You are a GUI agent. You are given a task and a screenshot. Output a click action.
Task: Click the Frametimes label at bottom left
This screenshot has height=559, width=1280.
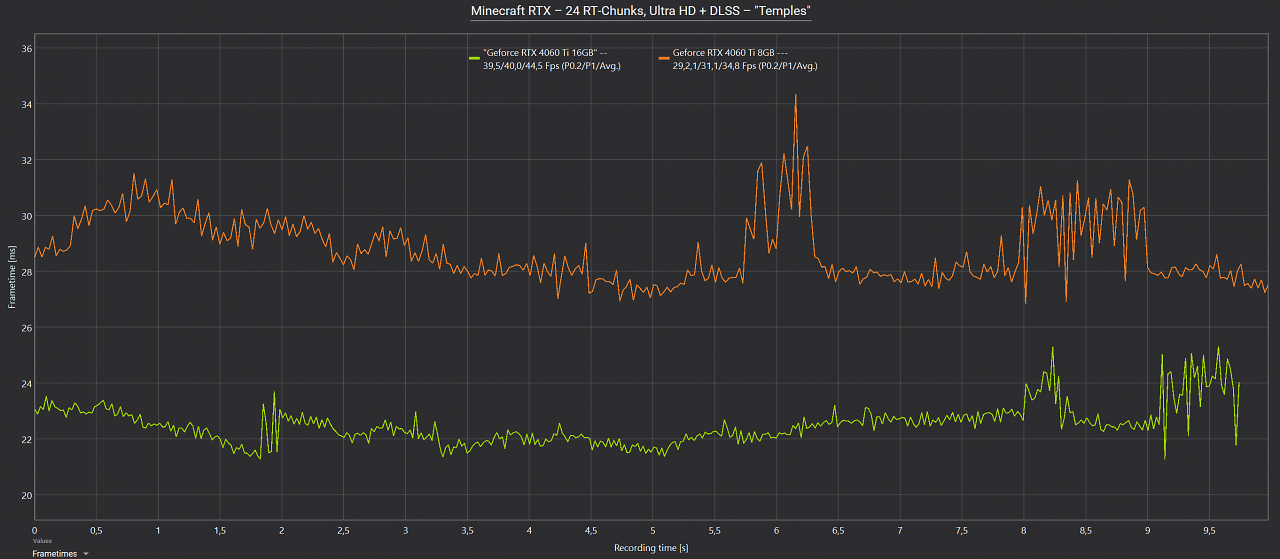(x=54, y=553)
